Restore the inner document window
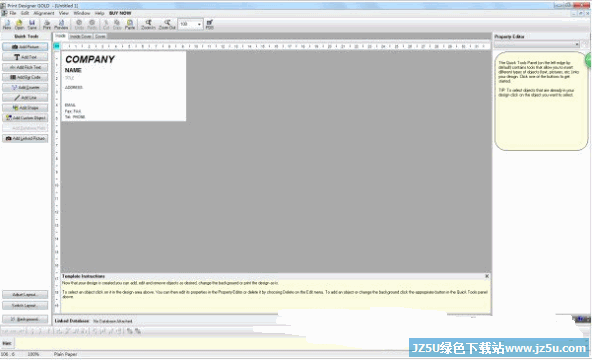This screenshot has width=592, height=360. pos(581,13)
